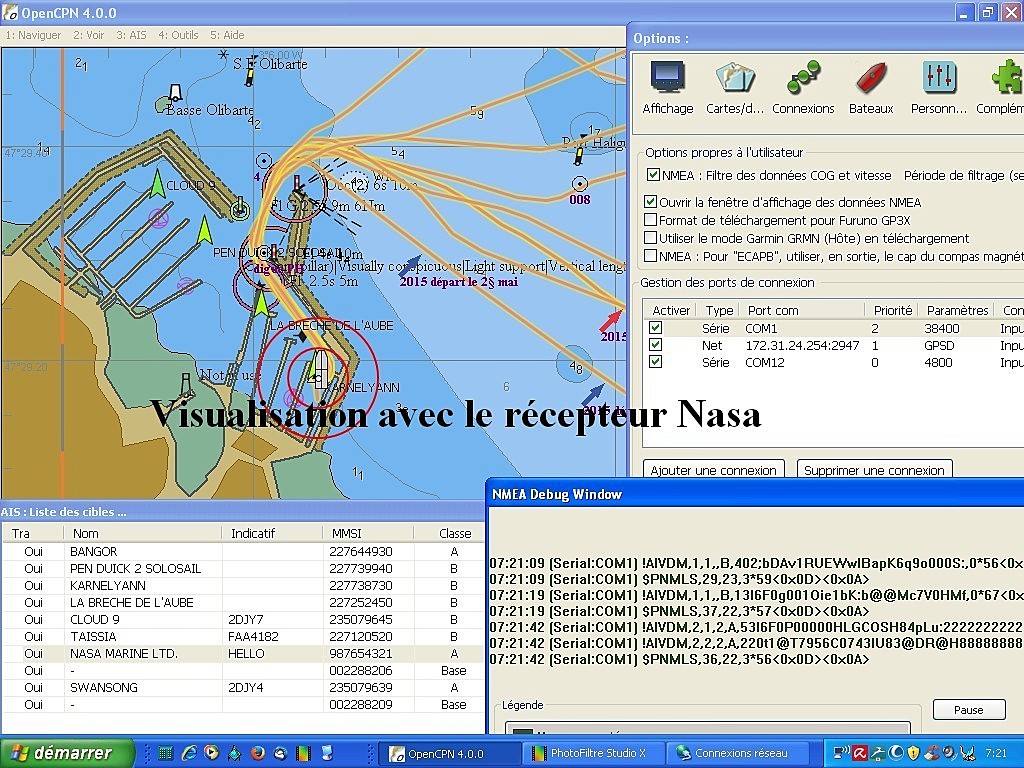The image size is (1024, 768).
Task: Sort AIS list by MMSI column
Action: (x=368, y=534)
